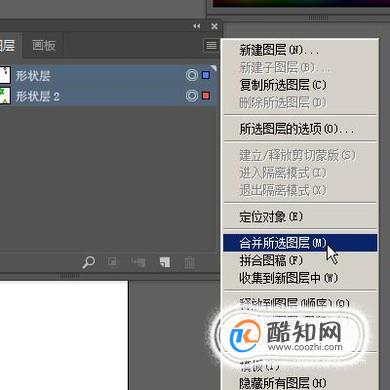390x390 pixels.
Task: Choose 复制所选图层(C) menu item
Action: click(300, 85)
